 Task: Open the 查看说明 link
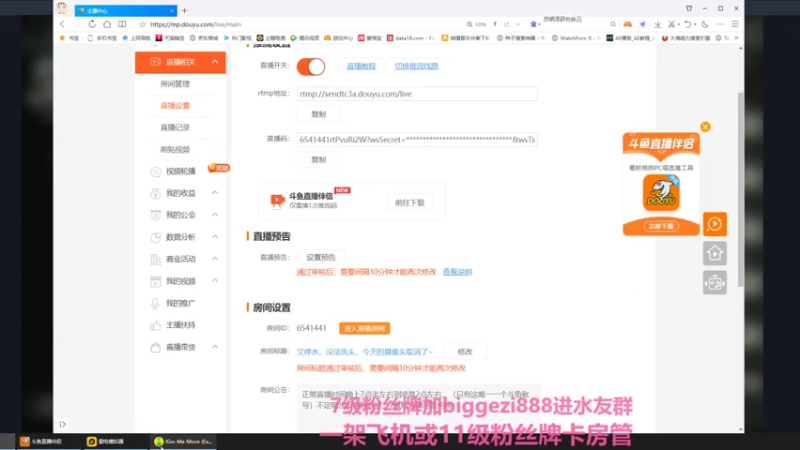click(457, 272)
